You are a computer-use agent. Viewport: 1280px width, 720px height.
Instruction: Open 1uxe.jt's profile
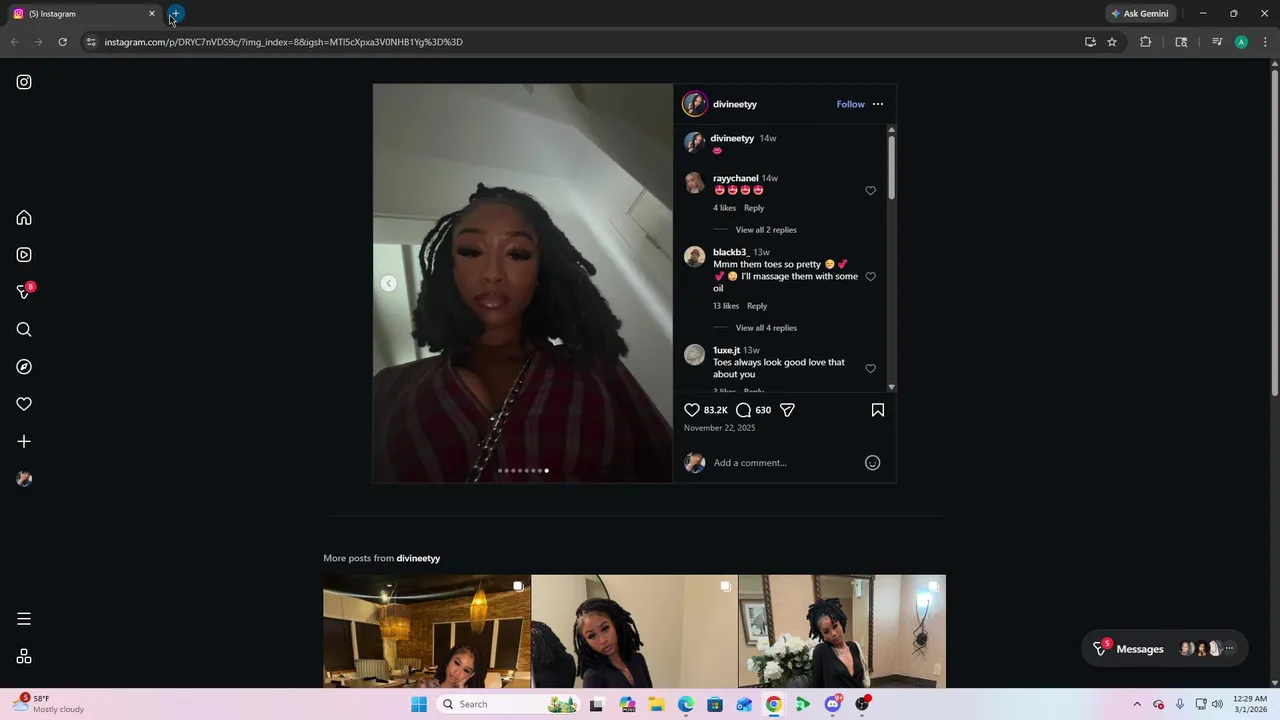(x=726, y=350)
